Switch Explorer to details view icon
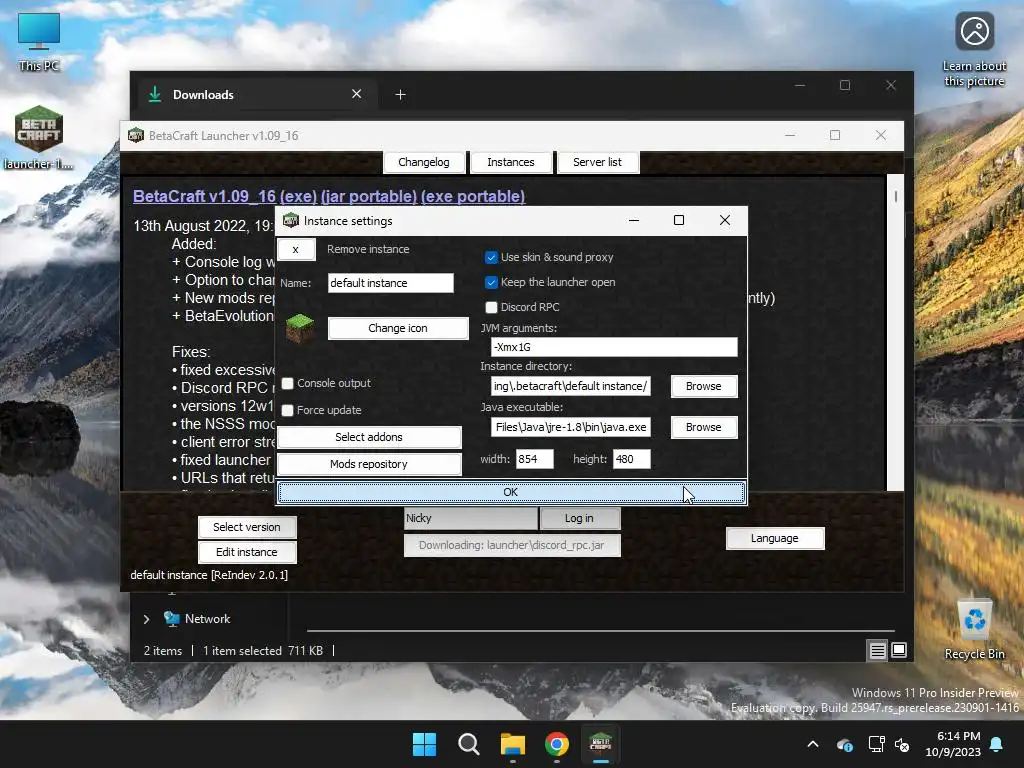This screenshot has width=1024, height=768. click(x=877, y=650)
